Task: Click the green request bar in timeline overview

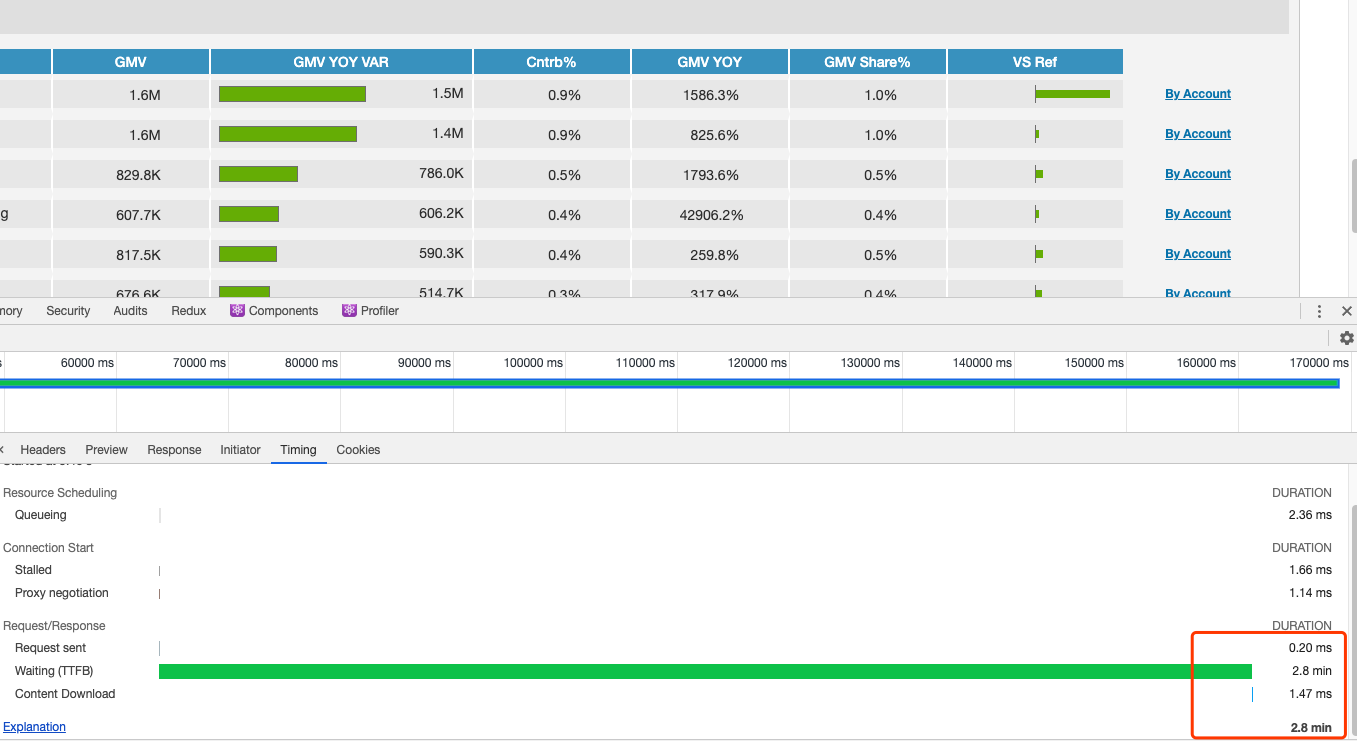Action: [669, 383]
